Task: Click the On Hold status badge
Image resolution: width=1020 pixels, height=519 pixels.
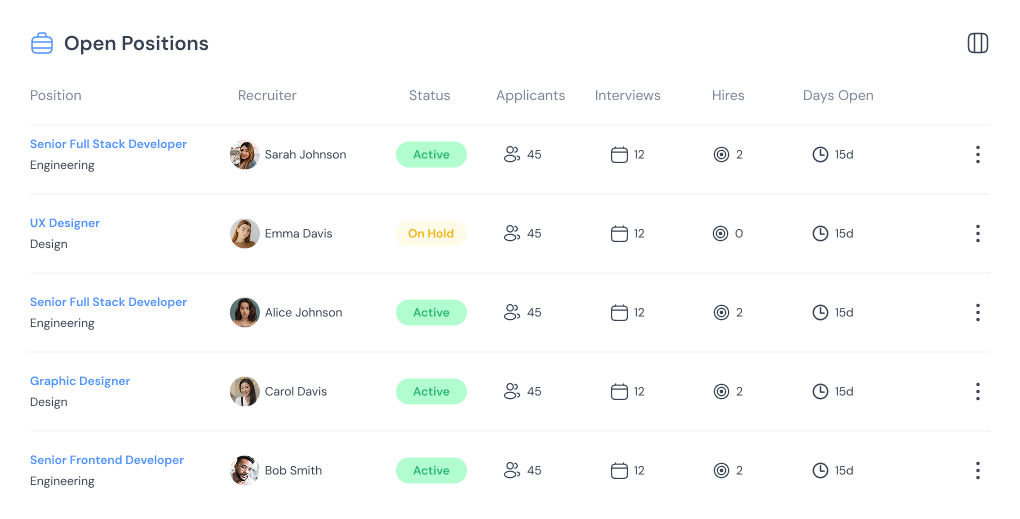Action: [x=431, y=233]
